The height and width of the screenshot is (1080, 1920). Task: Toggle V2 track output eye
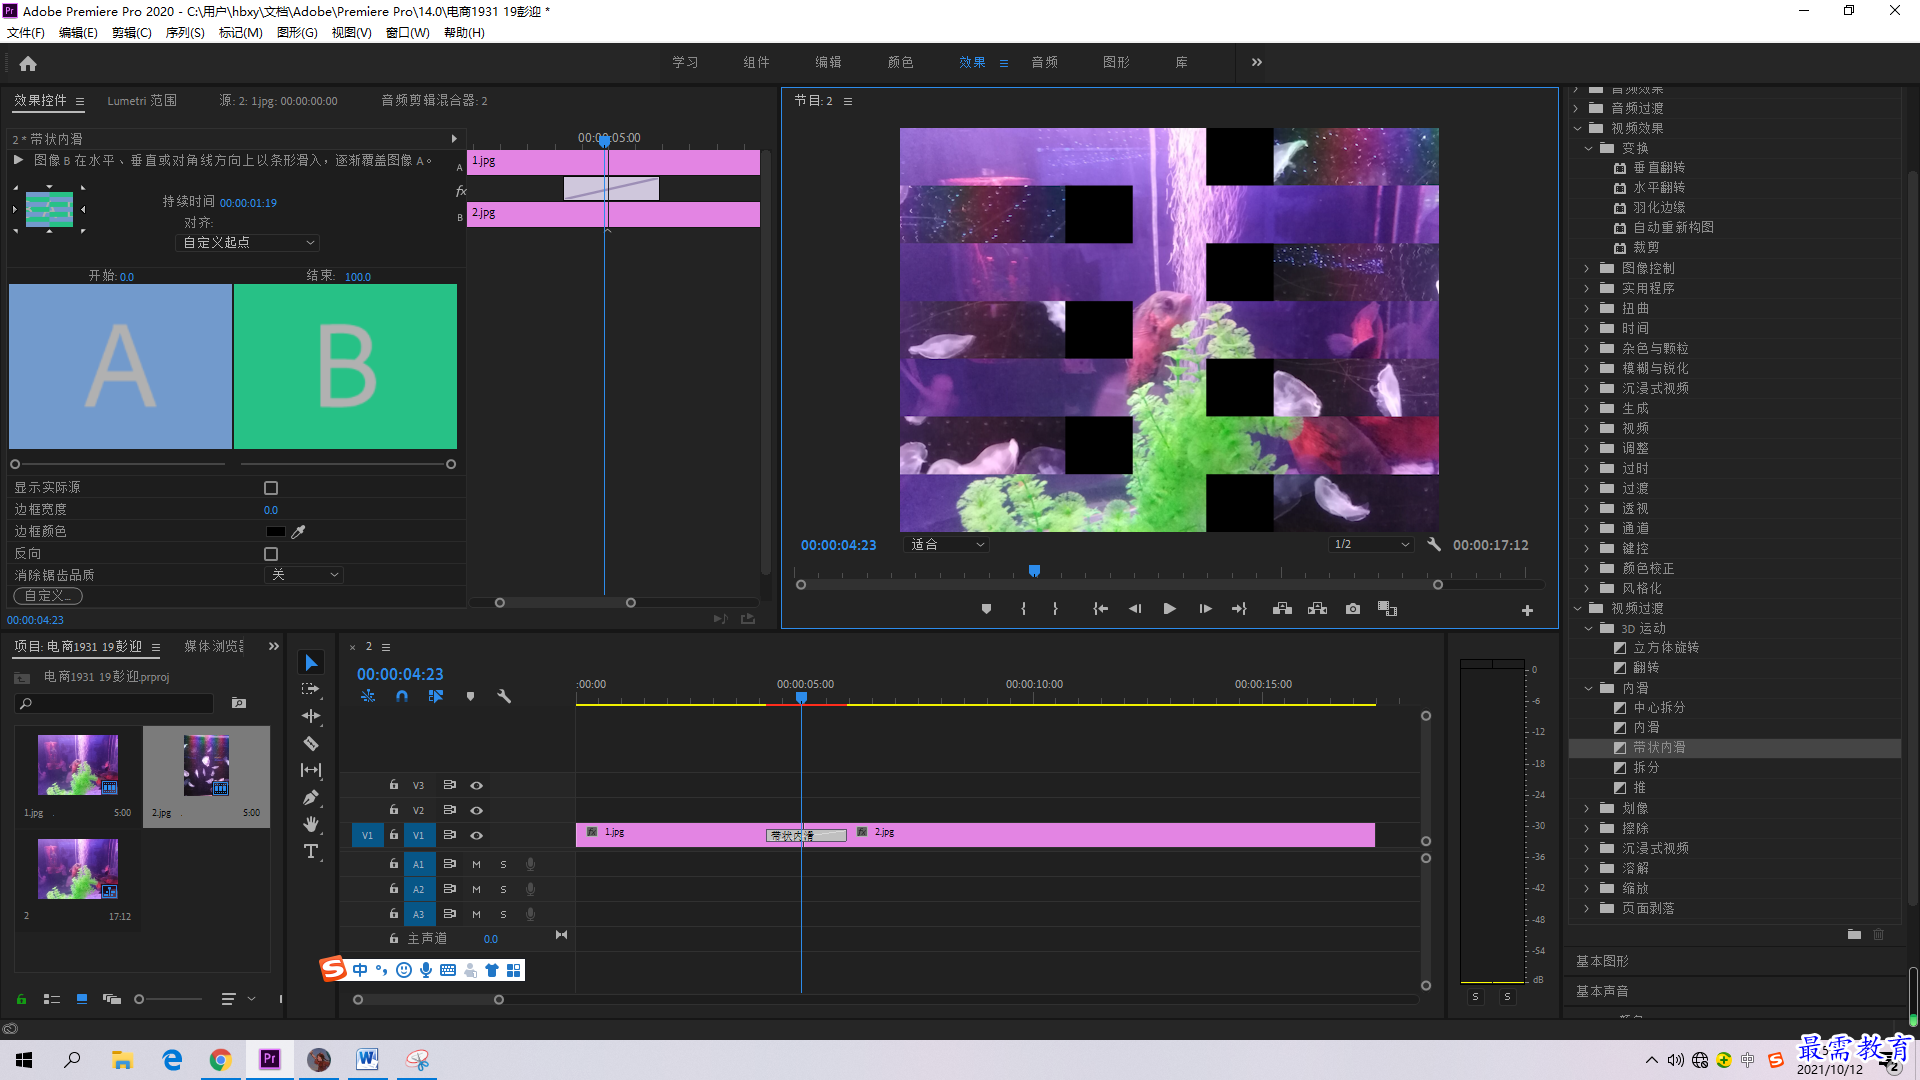tap(477, 811)
